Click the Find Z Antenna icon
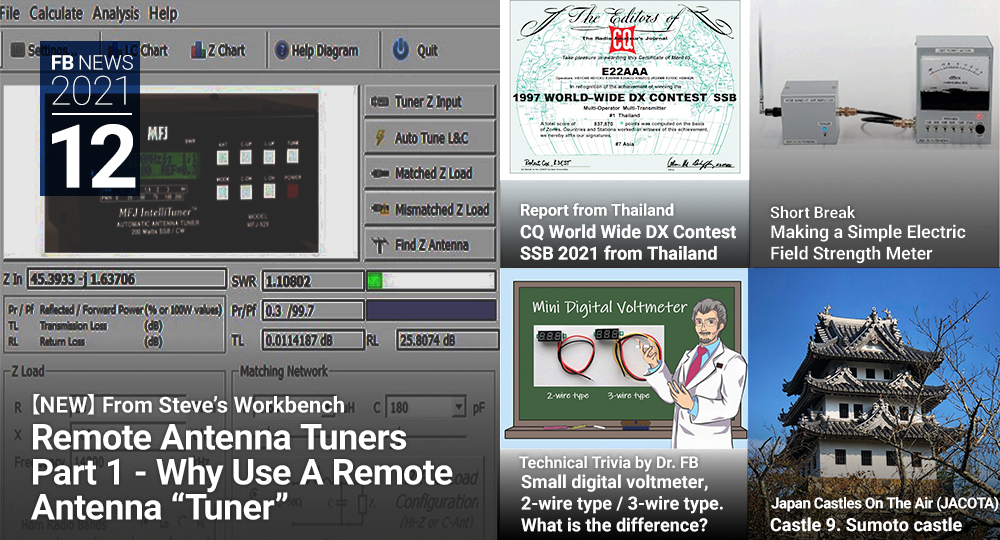1000x540 pixels. (379, 245)
